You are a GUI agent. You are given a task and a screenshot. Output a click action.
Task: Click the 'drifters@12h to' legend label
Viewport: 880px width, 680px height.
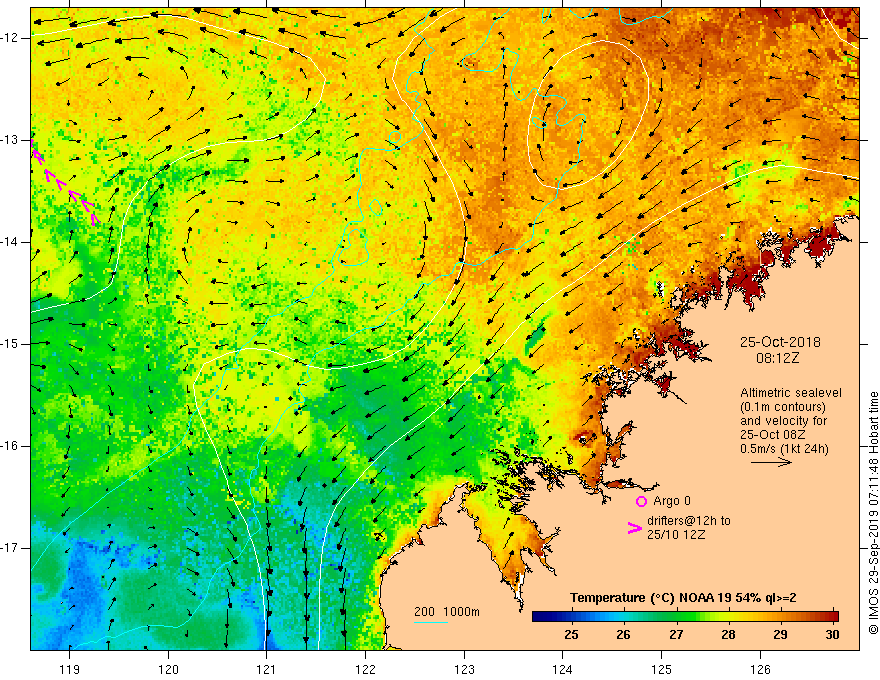689,521
